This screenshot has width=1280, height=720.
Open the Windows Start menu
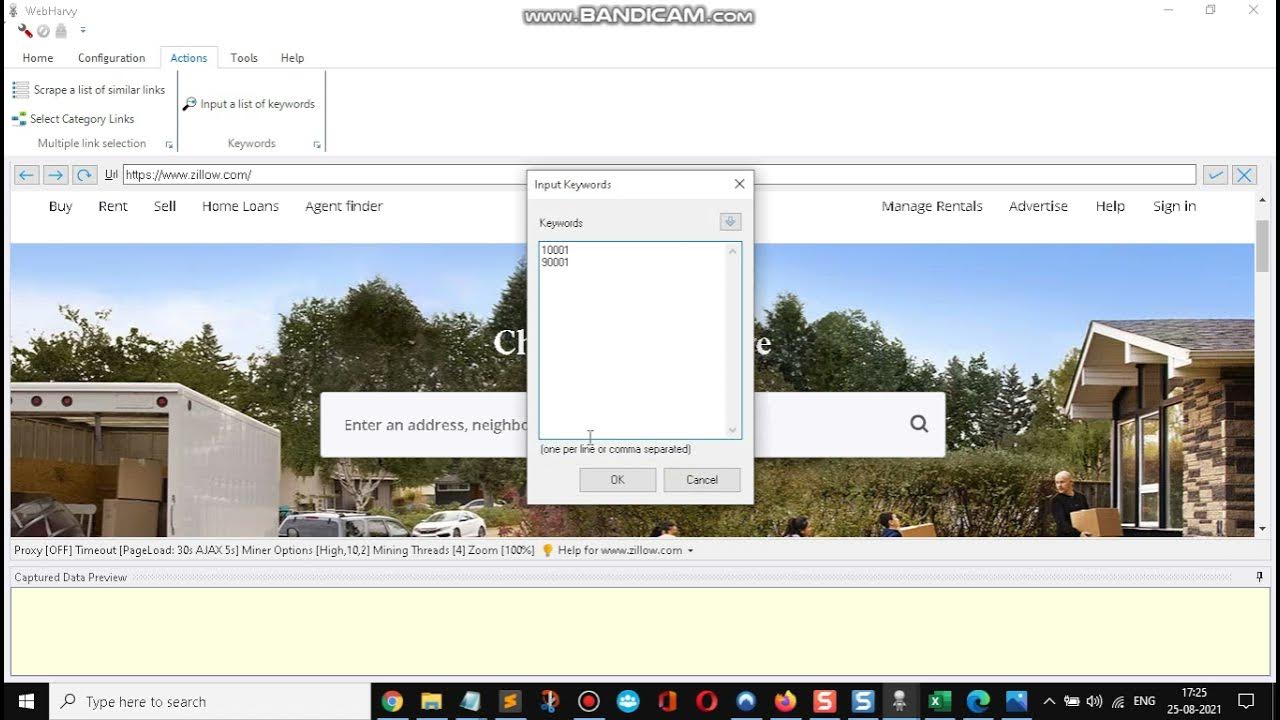click(x=26, y=701)
